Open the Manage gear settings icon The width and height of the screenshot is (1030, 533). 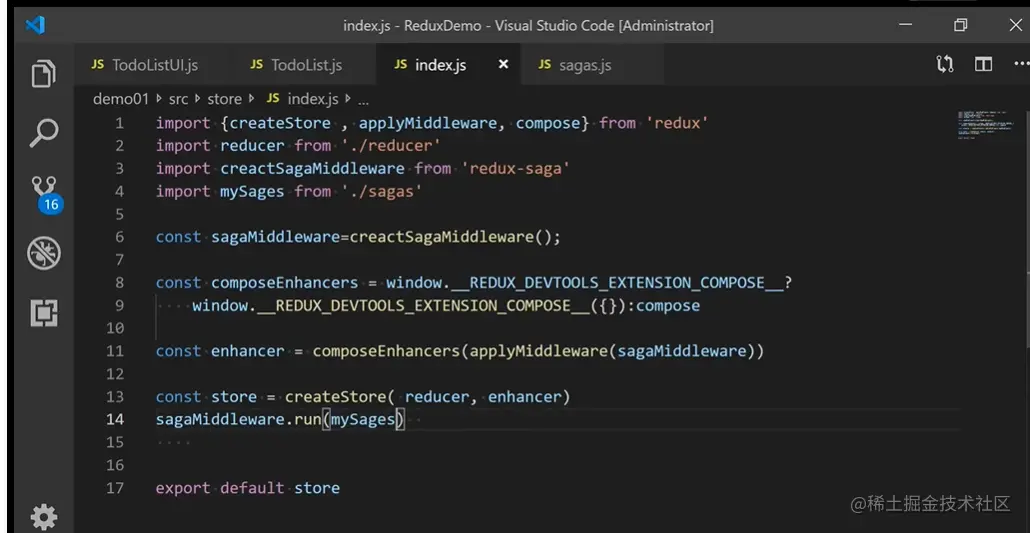44,517
